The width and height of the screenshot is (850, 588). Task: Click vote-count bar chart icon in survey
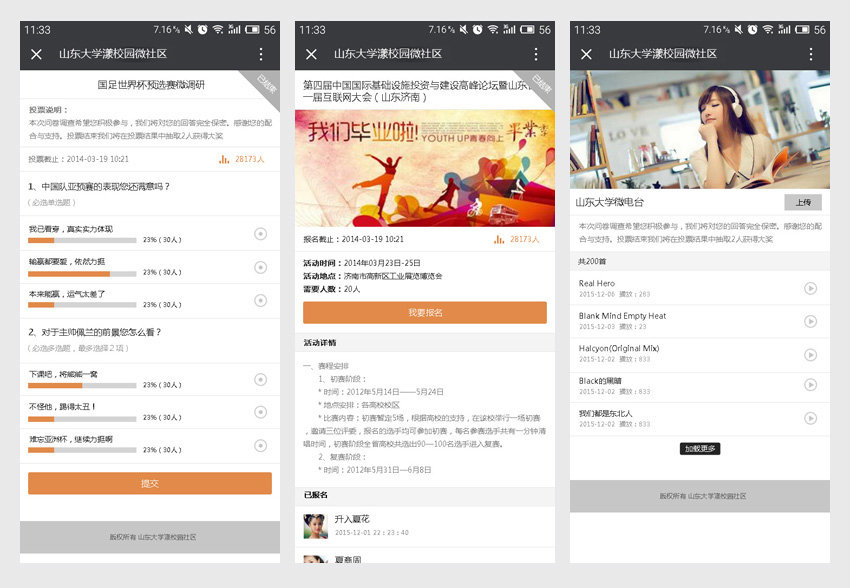click(224, 159)
